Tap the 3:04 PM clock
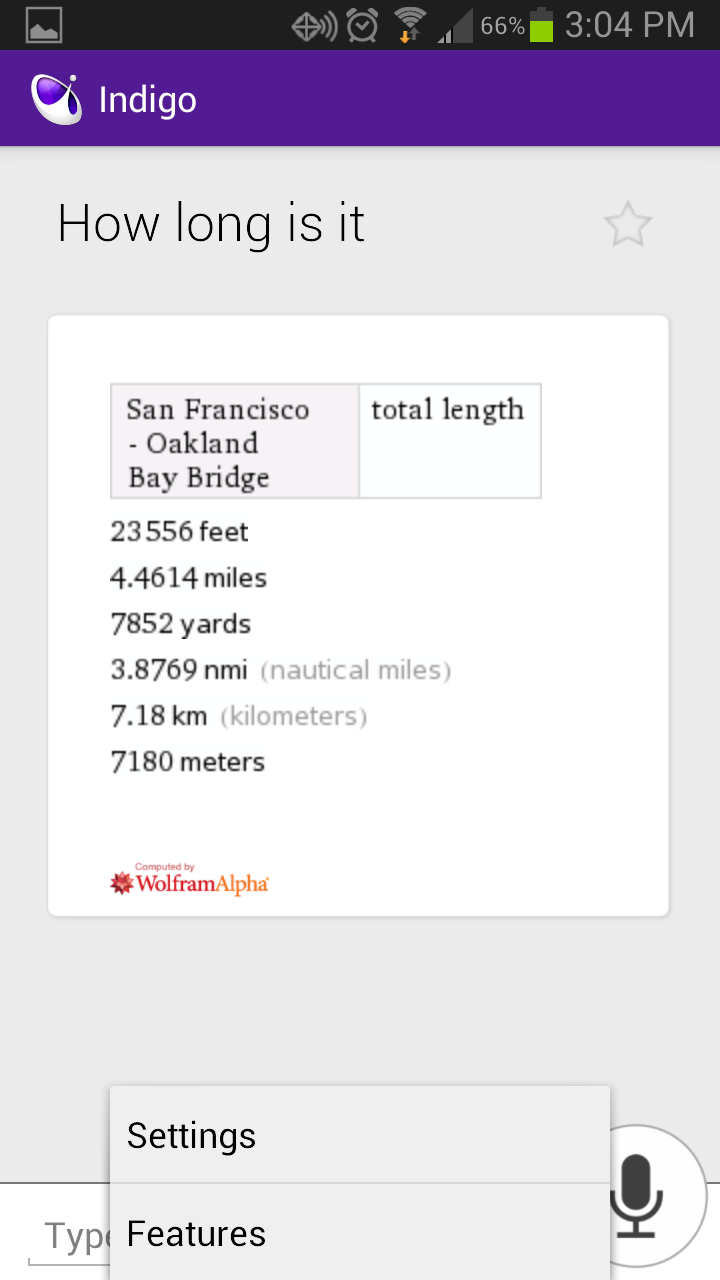 [x=629, y=25]
